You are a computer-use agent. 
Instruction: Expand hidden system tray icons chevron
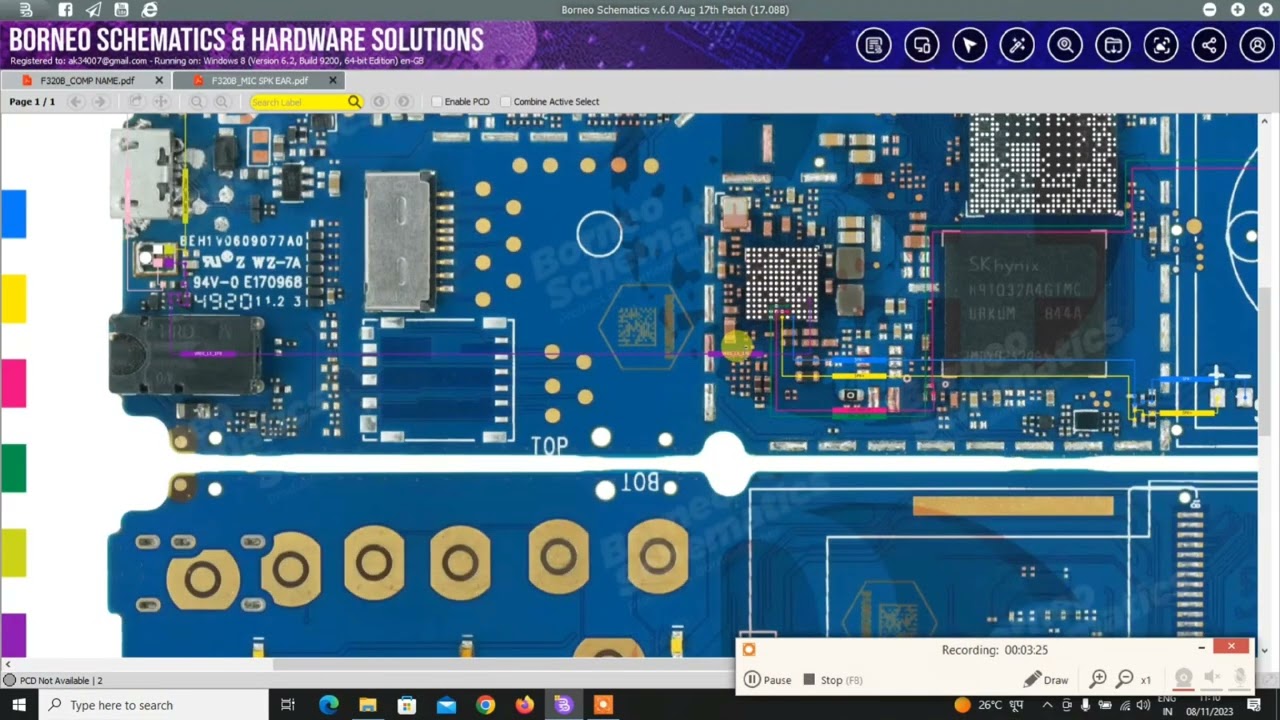(1047, 705)
